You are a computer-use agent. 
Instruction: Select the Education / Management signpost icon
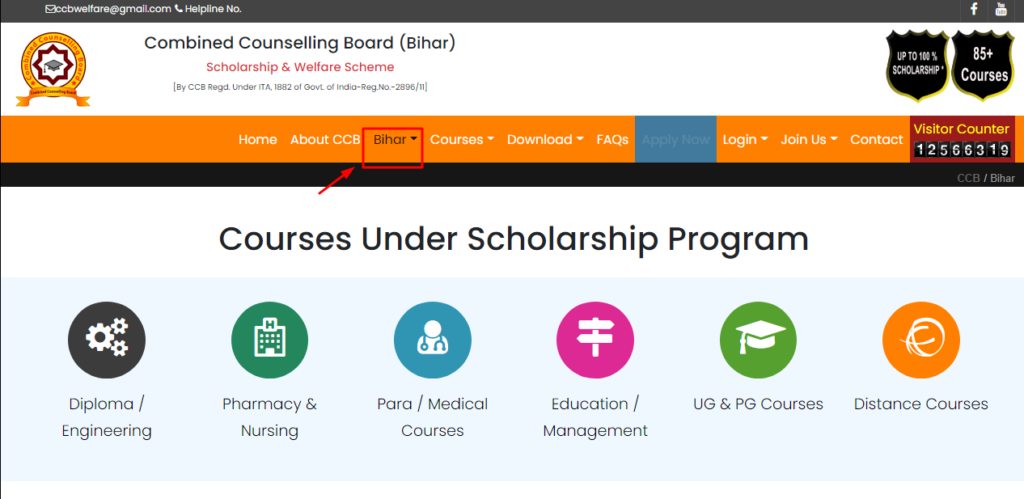point(595,340)
